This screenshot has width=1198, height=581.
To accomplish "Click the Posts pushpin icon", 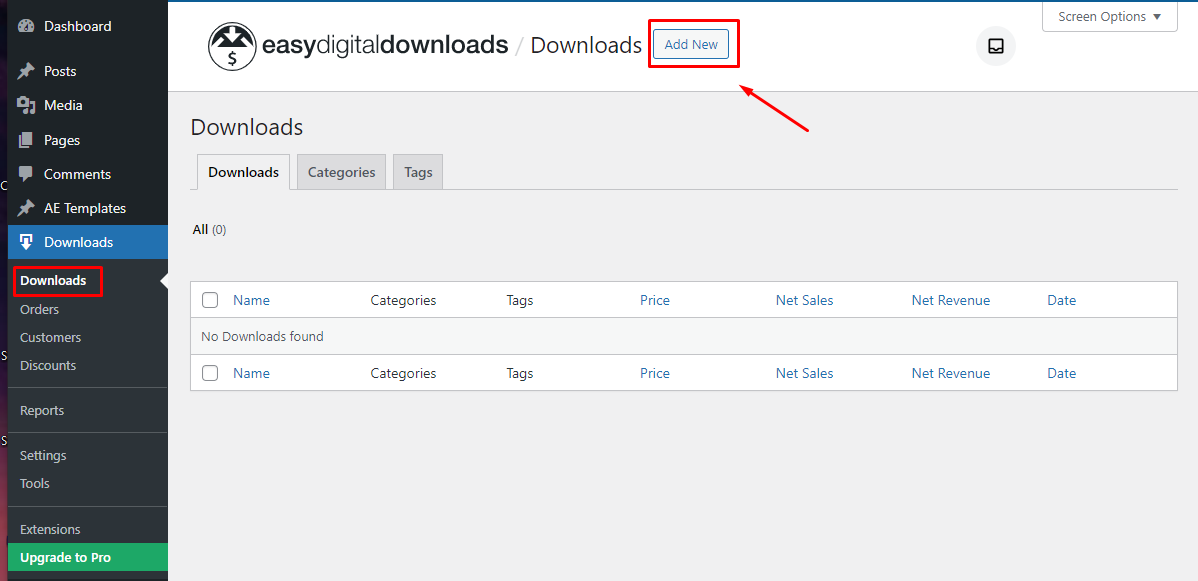I will (27, 71).
